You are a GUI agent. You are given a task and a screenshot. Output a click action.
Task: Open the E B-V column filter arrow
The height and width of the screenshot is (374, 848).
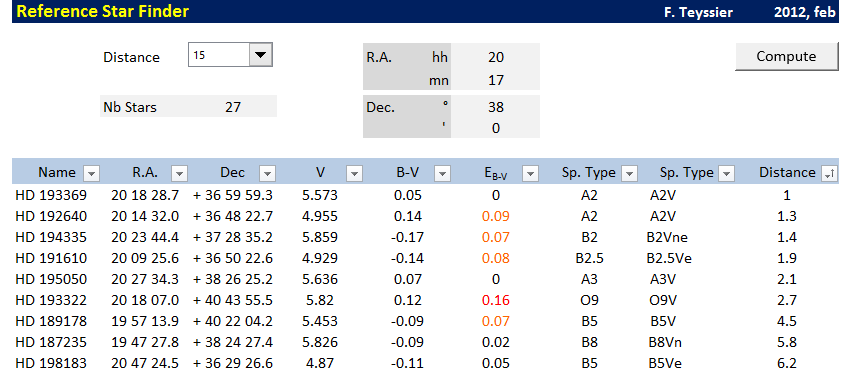click(x=530, y=173)
